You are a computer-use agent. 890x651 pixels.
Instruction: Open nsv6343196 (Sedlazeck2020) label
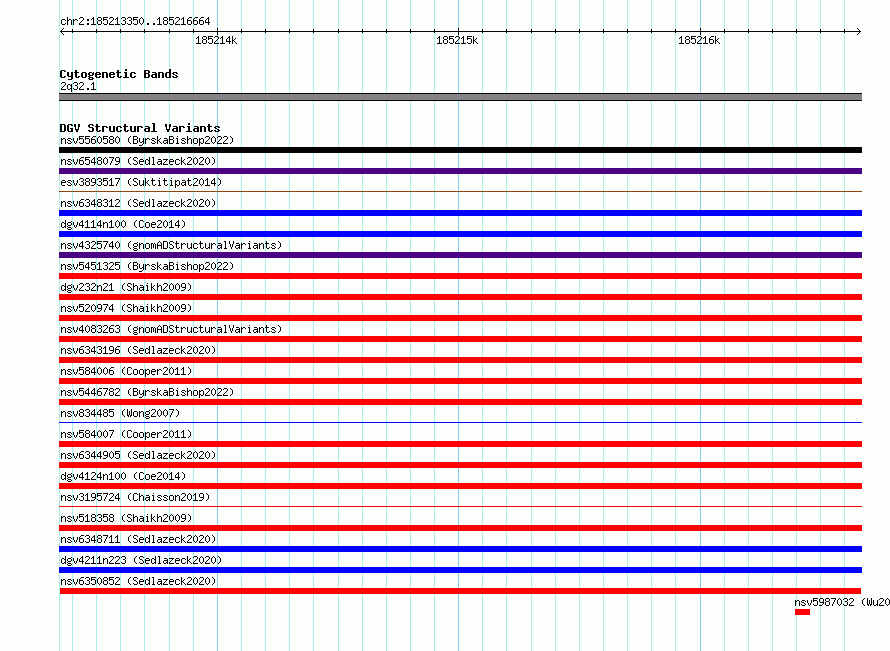[138, 350]
